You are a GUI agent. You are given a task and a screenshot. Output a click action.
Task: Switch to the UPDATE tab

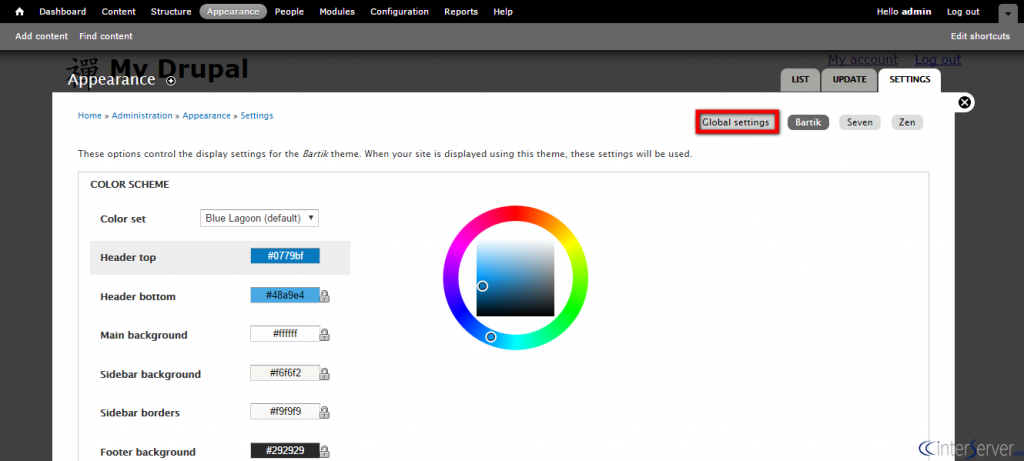[850, 80]
